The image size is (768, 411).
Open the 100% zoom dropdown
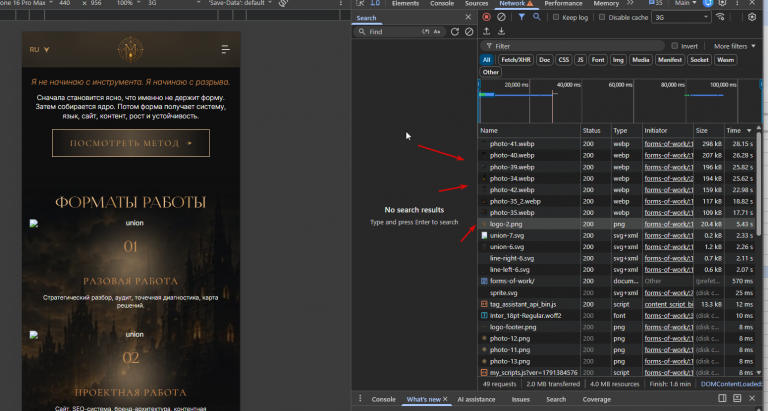129,3
